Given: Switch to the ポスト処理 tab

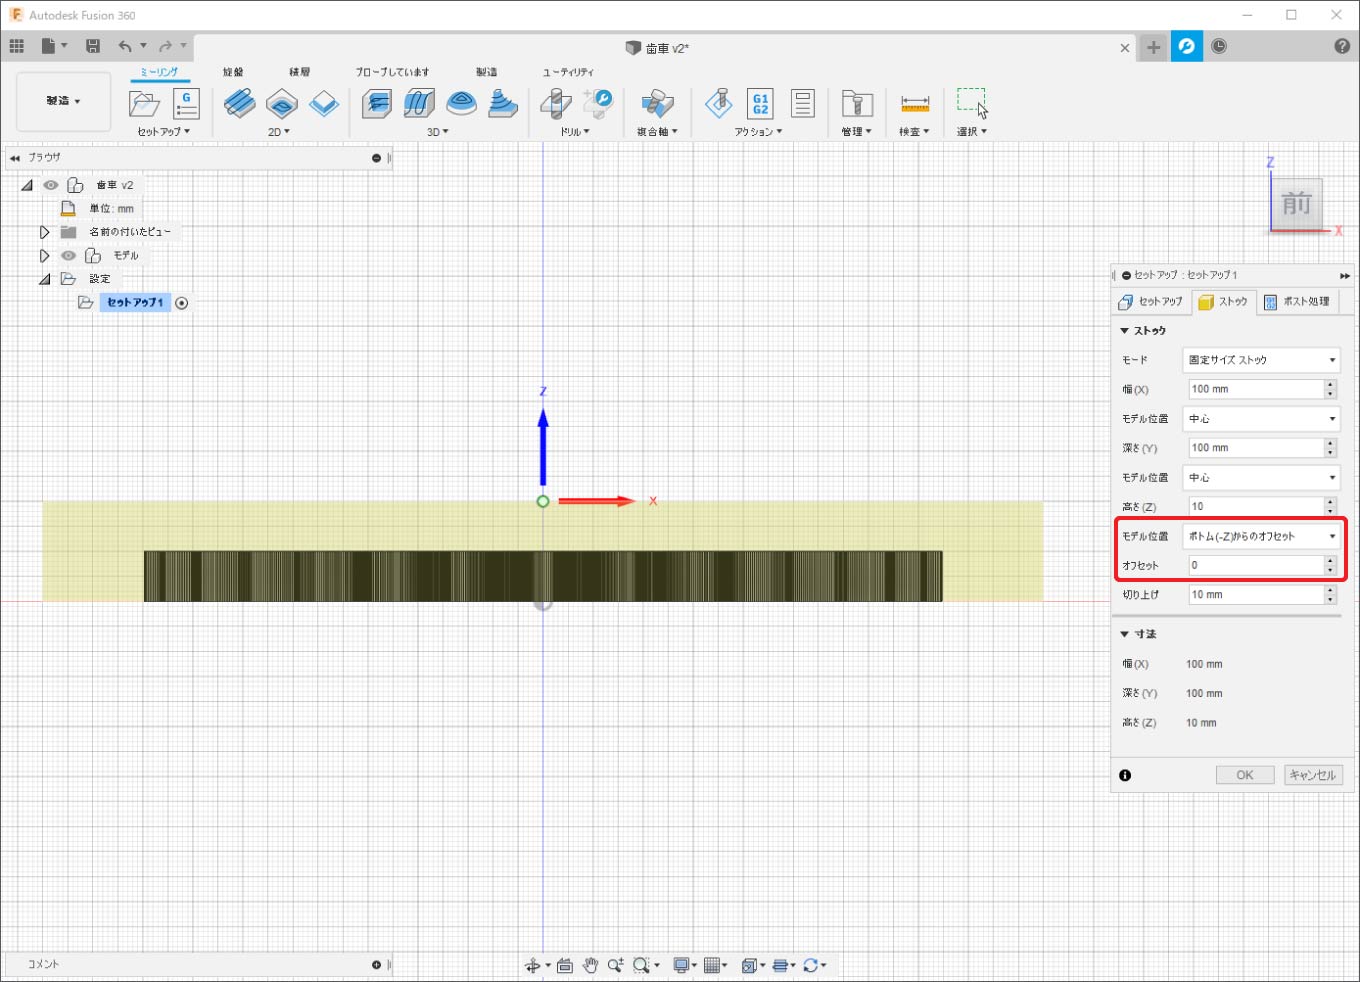Looking at the screenshot, I should (1296, 302).
